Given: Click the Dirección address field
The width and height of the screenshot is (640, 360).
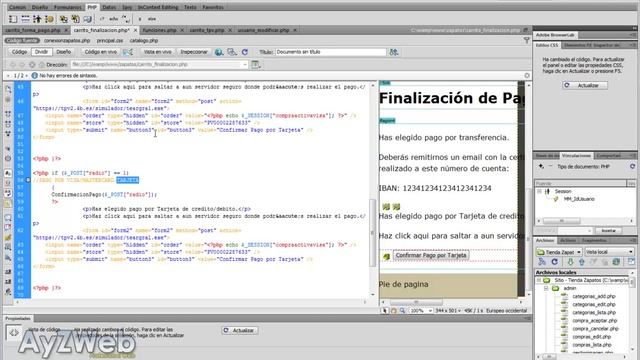Looking at the screenshot, I should point(159,64).
